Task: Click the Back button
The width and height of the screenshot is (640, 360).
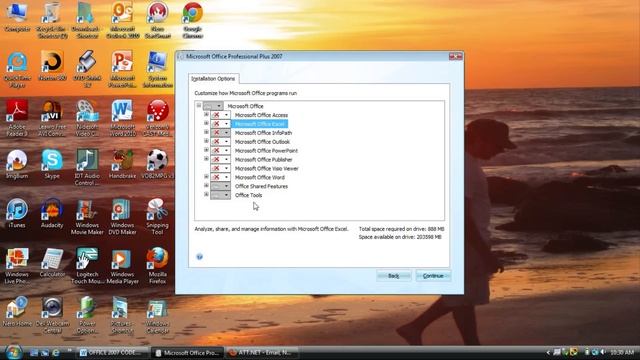Action: tap(393, 276)
